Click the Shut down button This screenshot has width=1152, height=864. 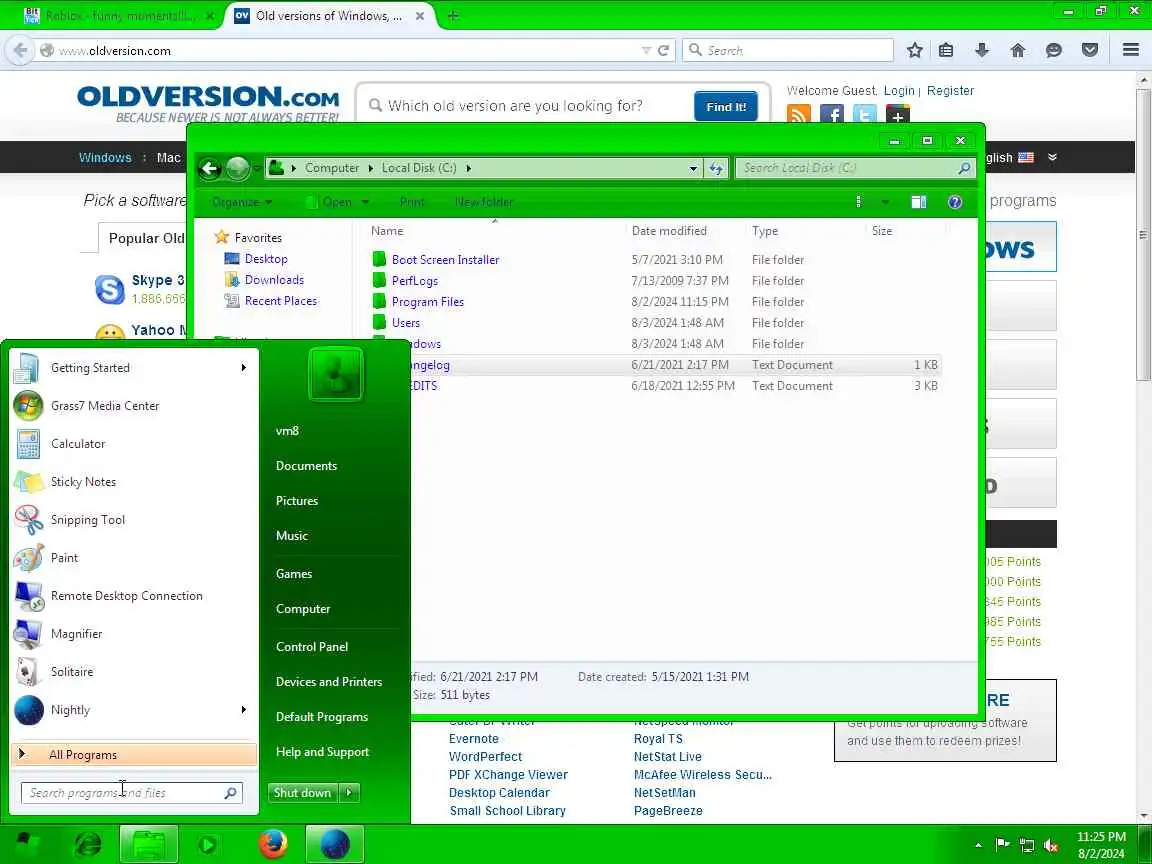pyautogui.click(x=302, y=793)
